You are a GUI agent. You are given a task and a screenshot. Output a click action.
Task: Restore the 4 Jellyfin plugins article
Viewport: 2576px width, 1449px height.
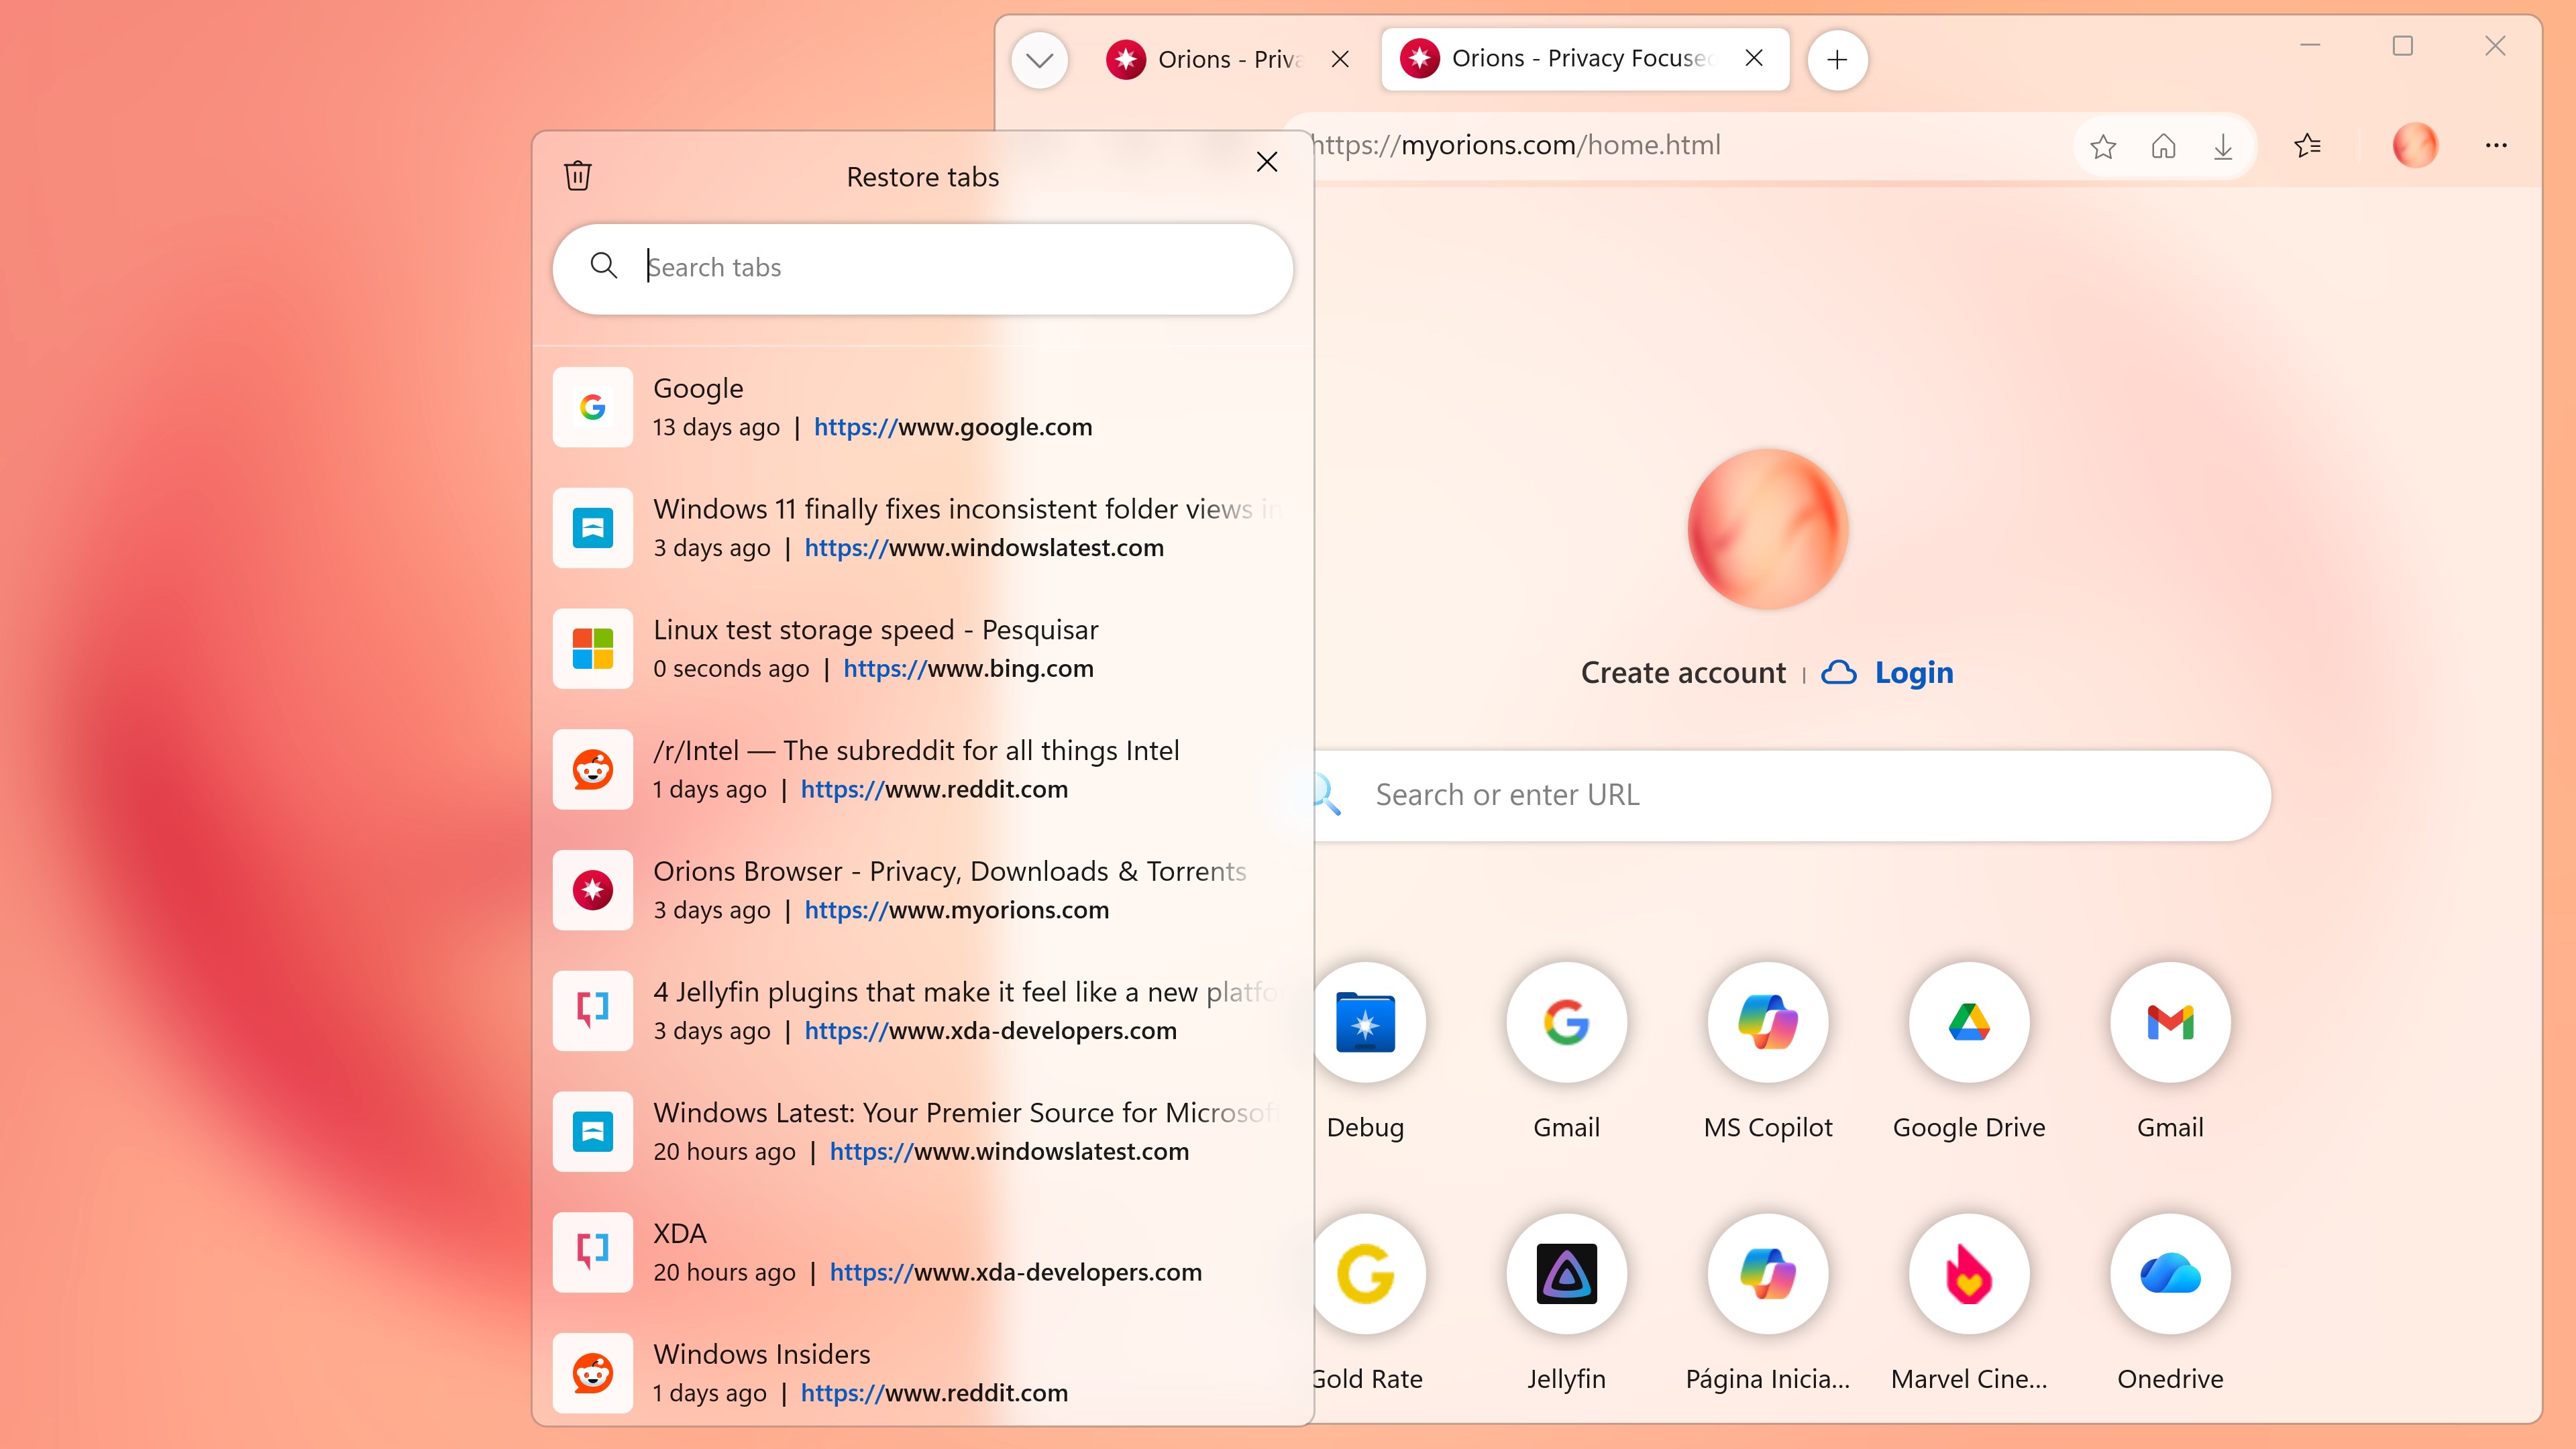[923, 1011]
